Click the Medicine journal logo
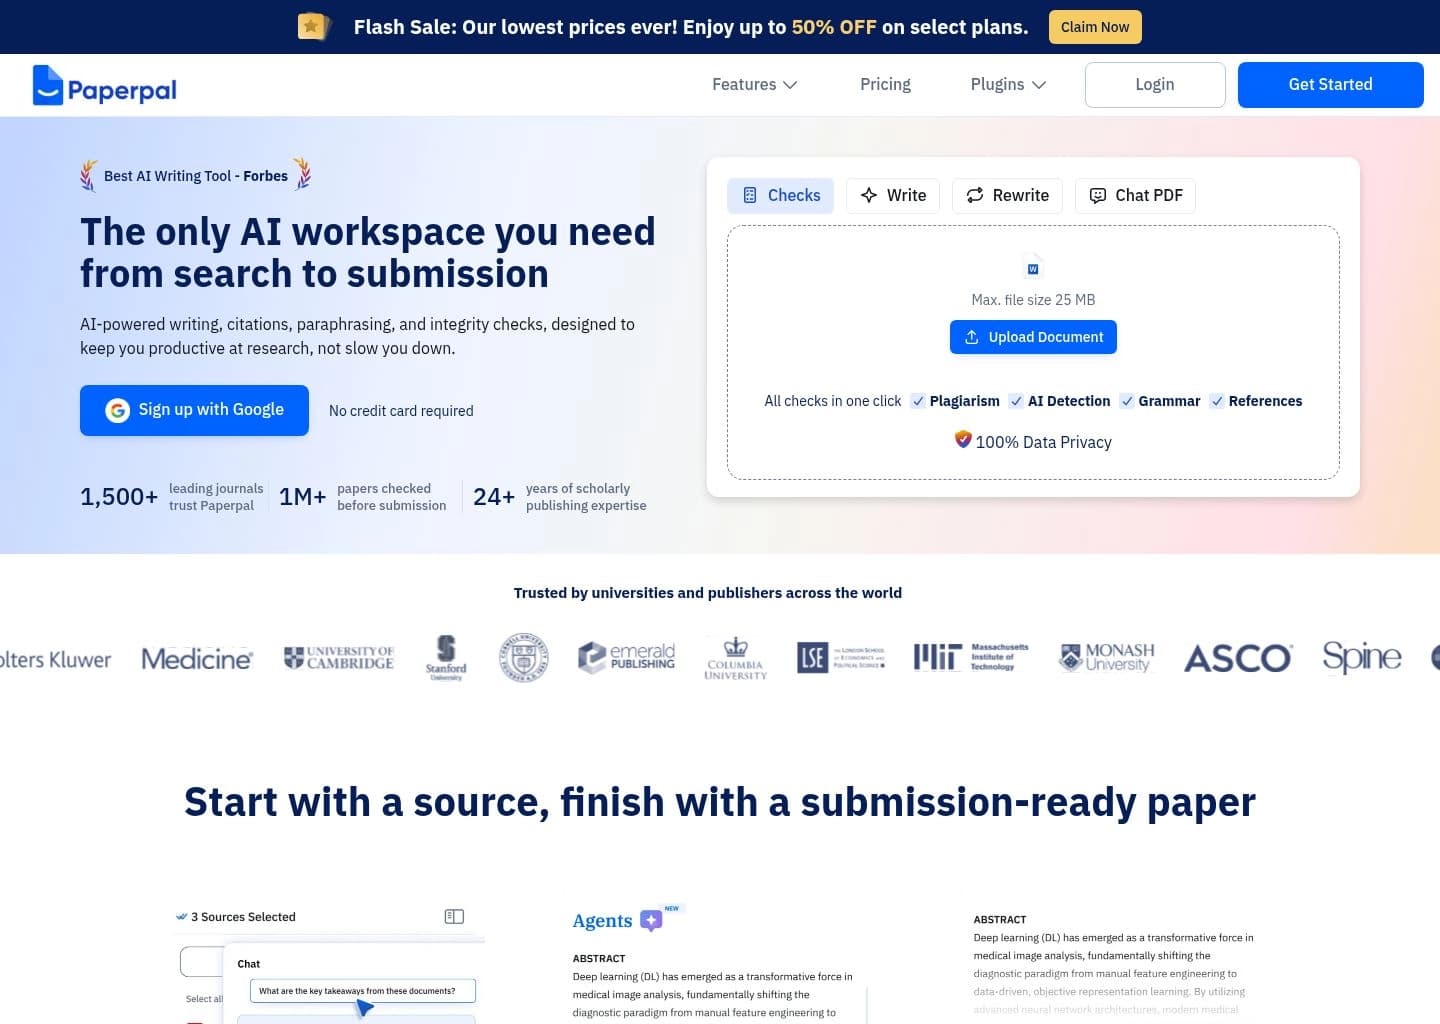1440x1024 pixels. click(x=197, y=659)
